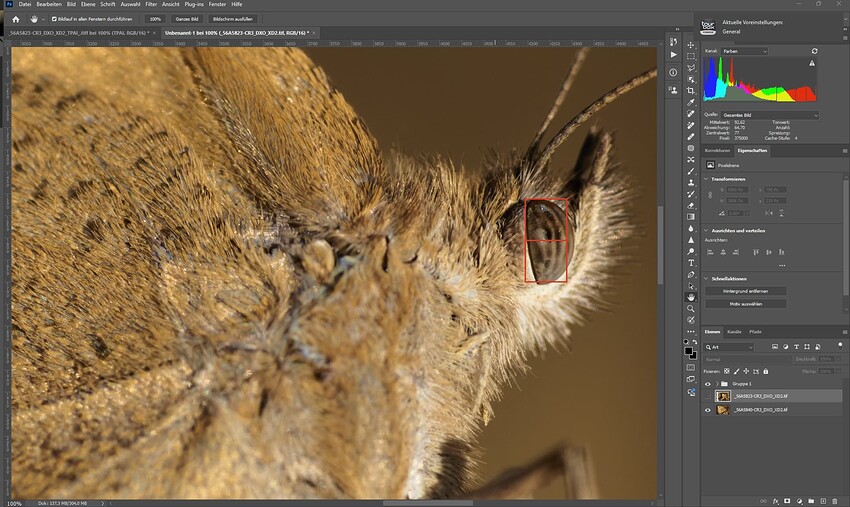Delete layer using the trash icon
850x507 pixels.
click(834, 501)
